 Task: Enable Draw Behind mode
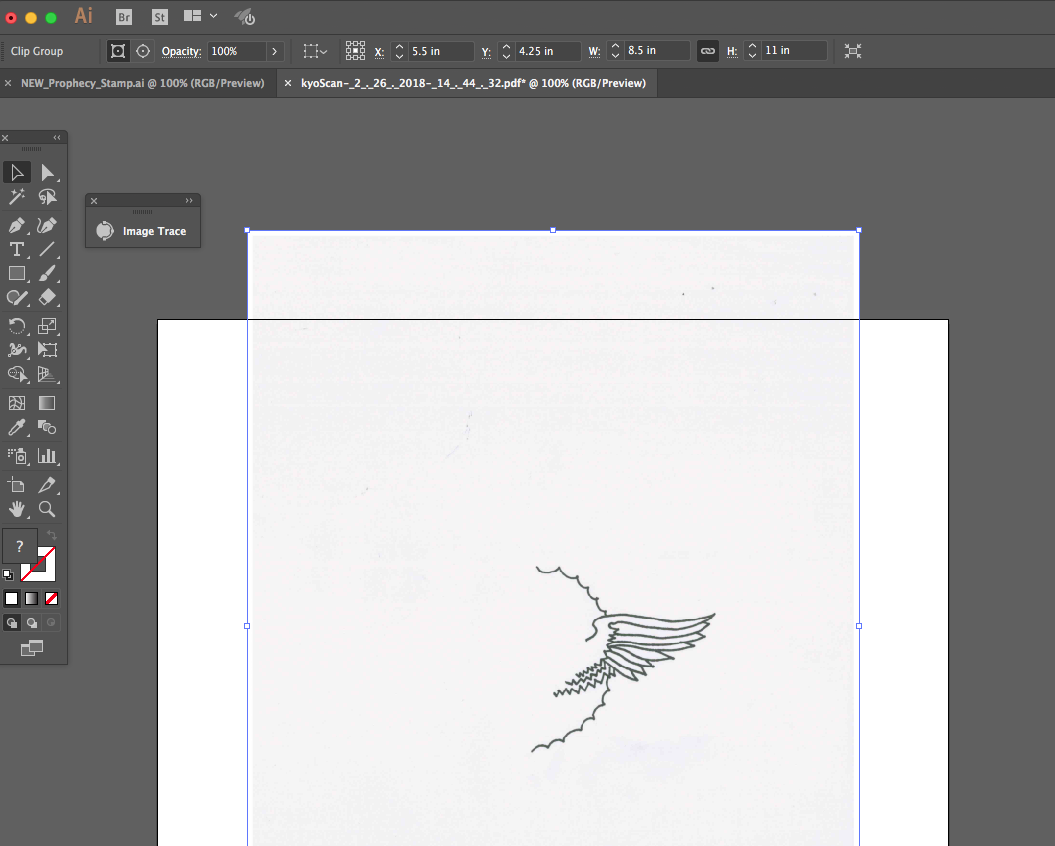point(32,622)
